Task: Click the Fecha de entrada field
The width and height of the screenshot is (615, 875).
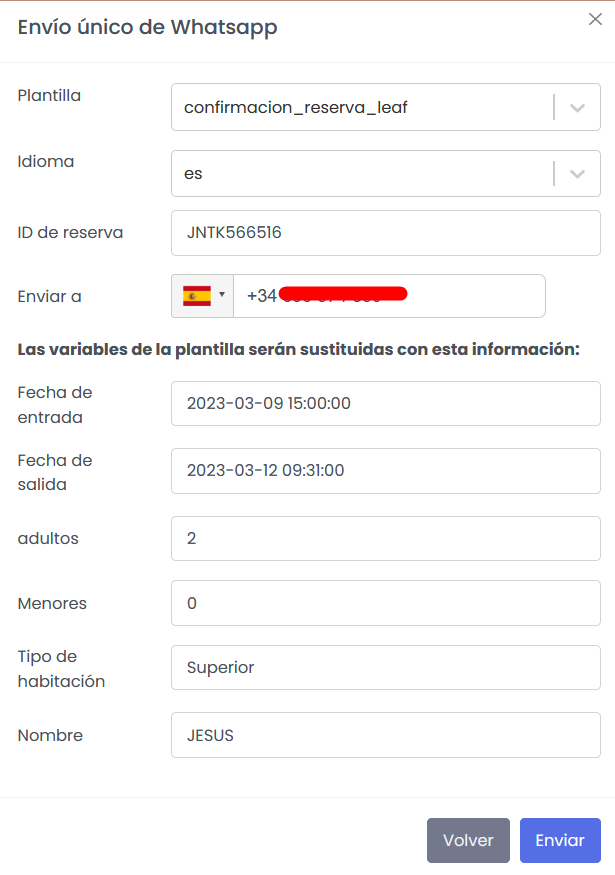Action: 385,404
